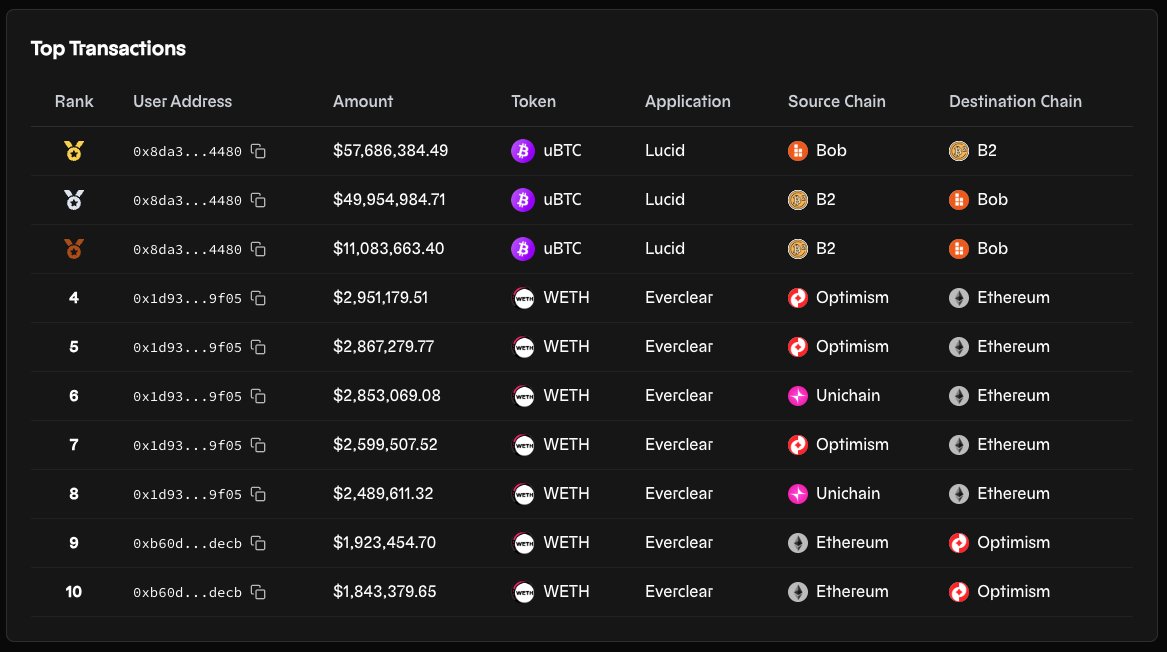
Task: Copy address in the $11,083,663.40 row
Action: coord(258,249)
